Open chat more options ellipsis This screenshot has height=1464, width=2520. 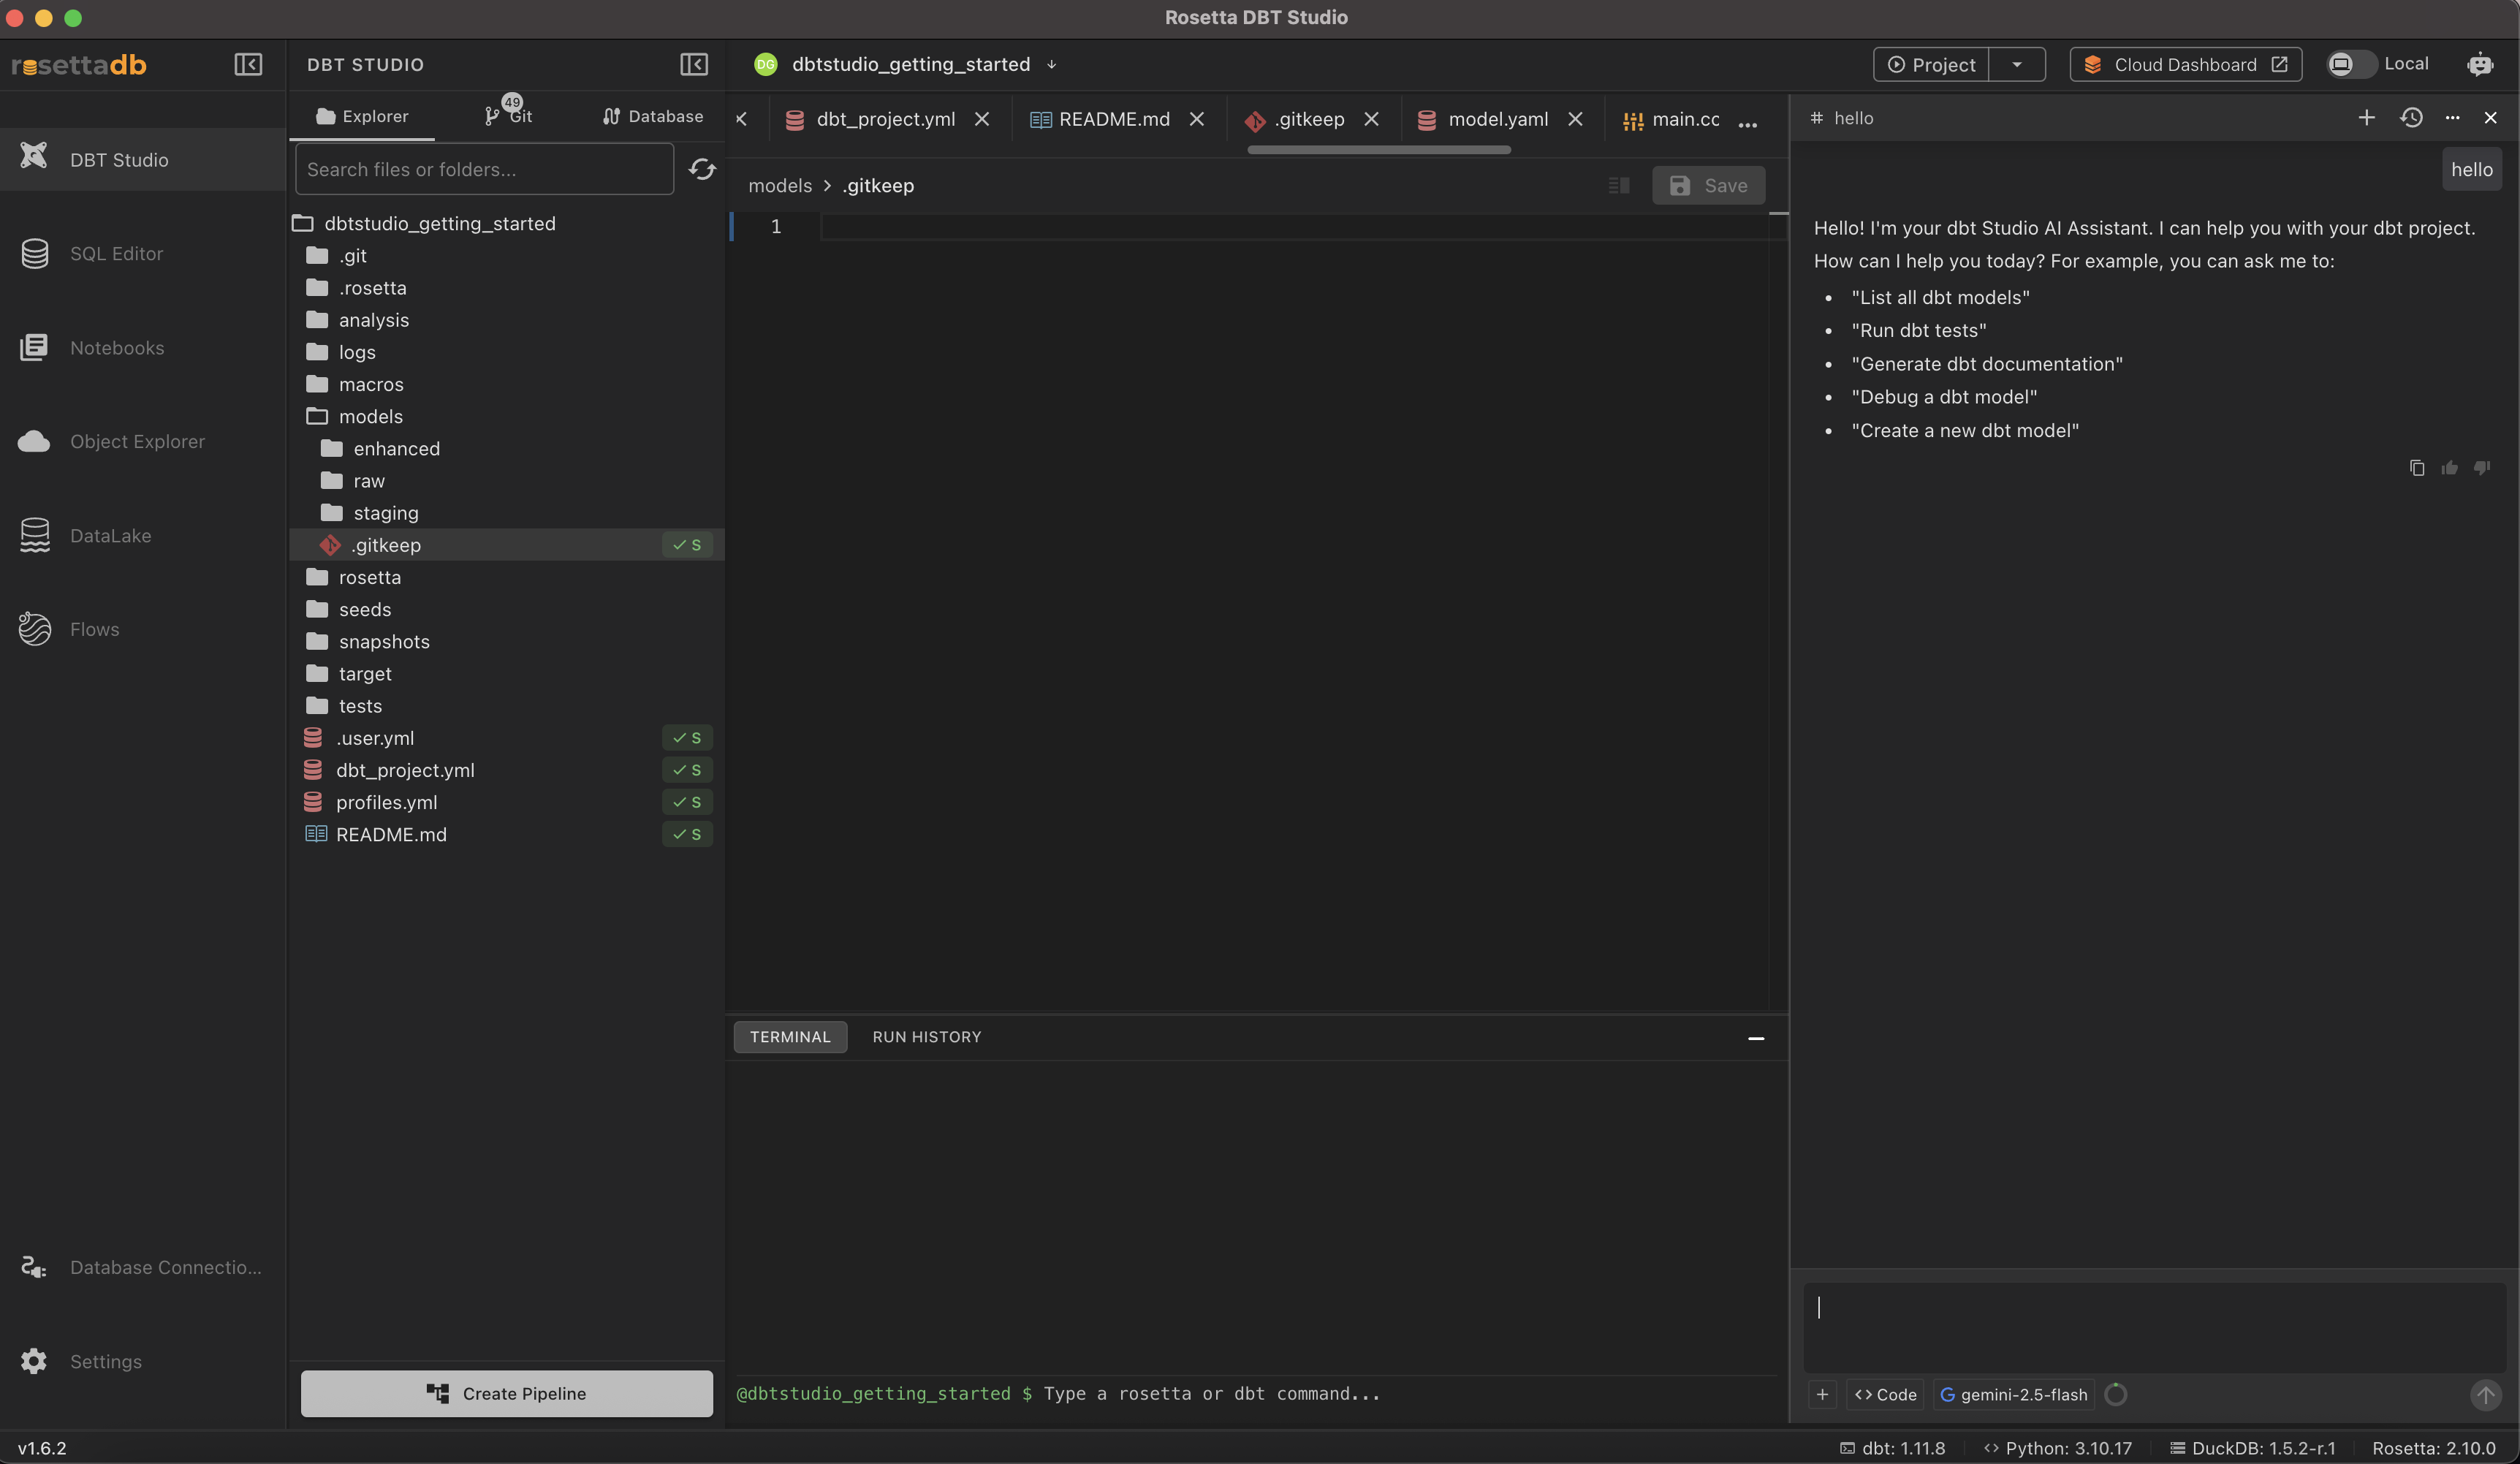tap(2452, 118)
